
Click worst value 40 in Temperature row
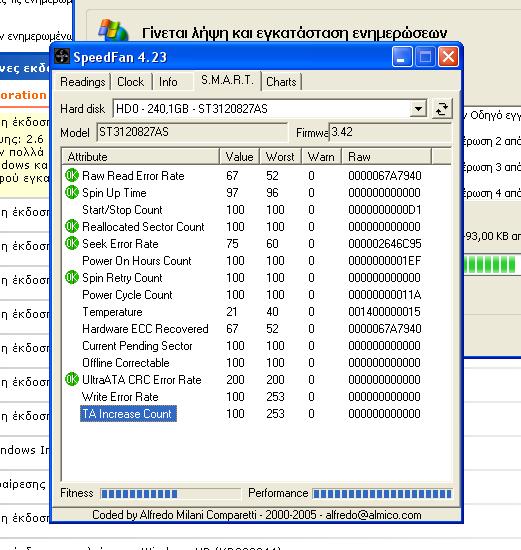[x=272, y=311]
